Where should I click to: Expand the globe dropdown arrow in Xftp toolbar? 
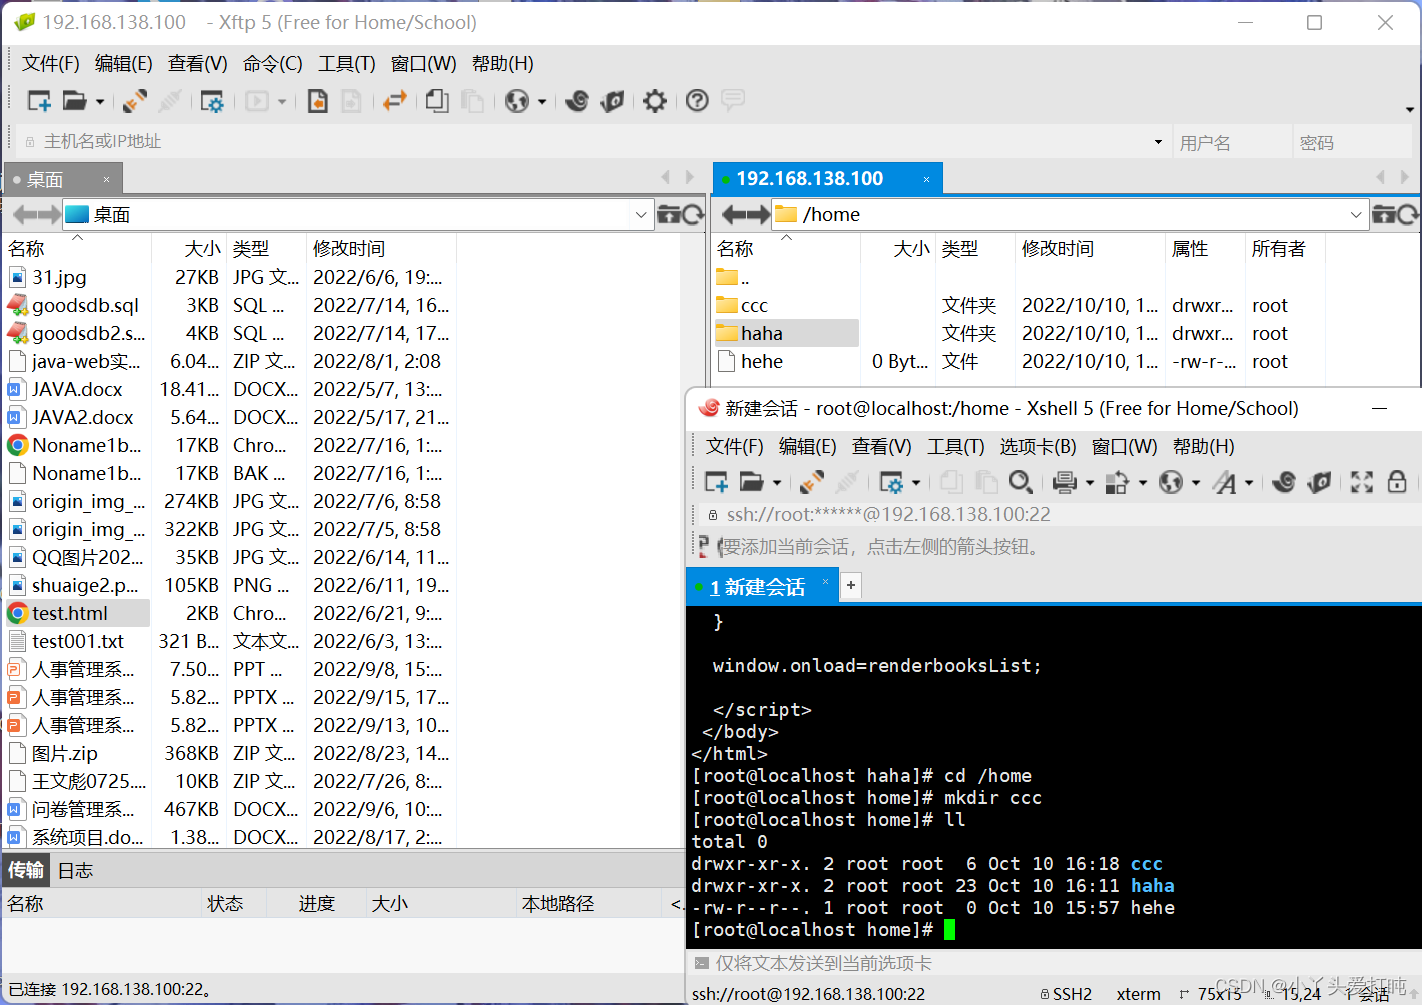[542, 102]
